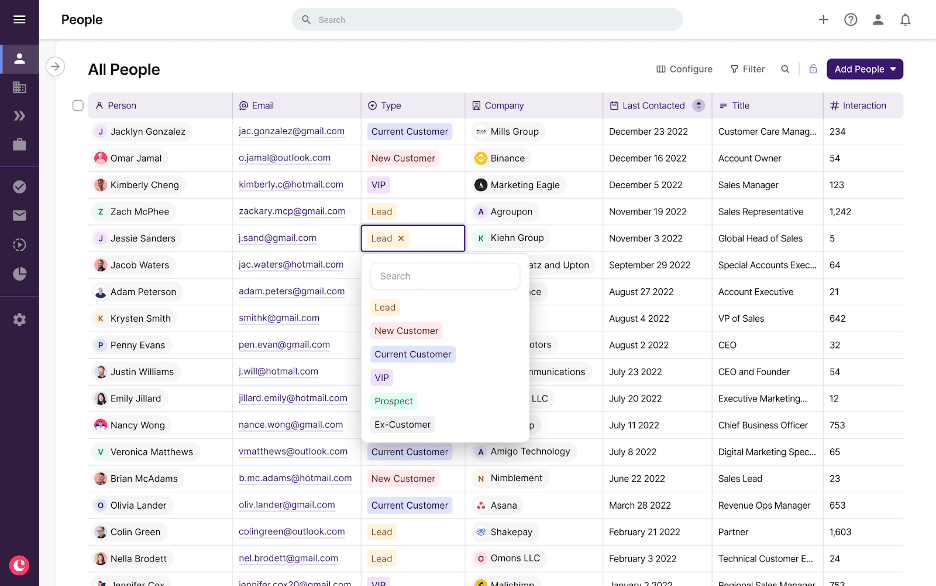Click Kimberly Cheng person chip
Image resolution: width=936 pixels, height=586 pixels.
137,185
